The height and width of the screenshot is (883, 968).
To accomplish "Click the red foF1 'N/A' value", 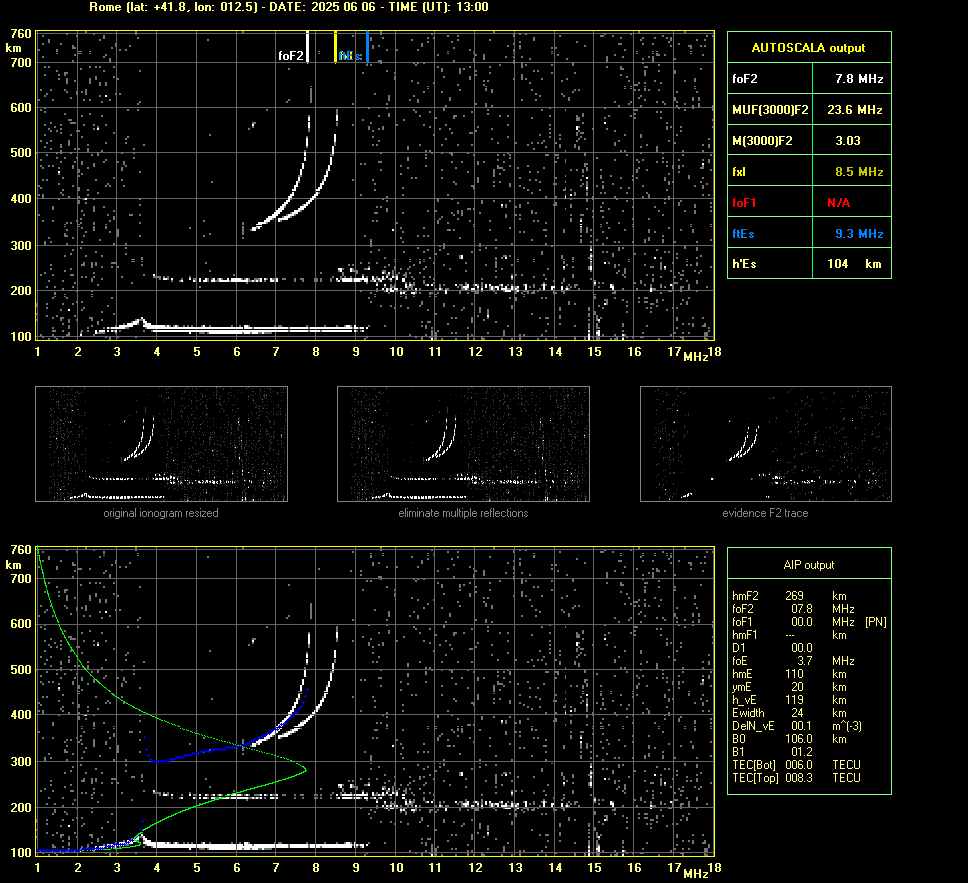I will pyautogui.click(x=838, y=203).
